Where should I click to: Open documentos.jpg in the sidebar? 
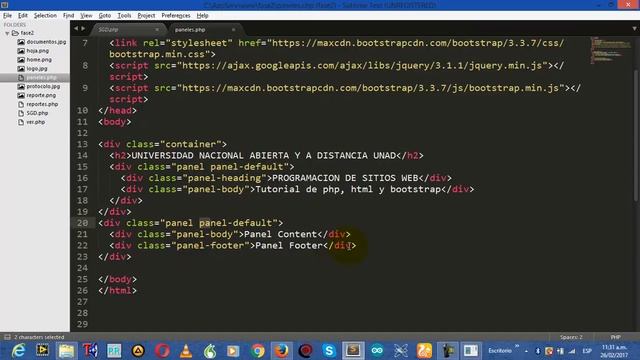tap(46, 42)
